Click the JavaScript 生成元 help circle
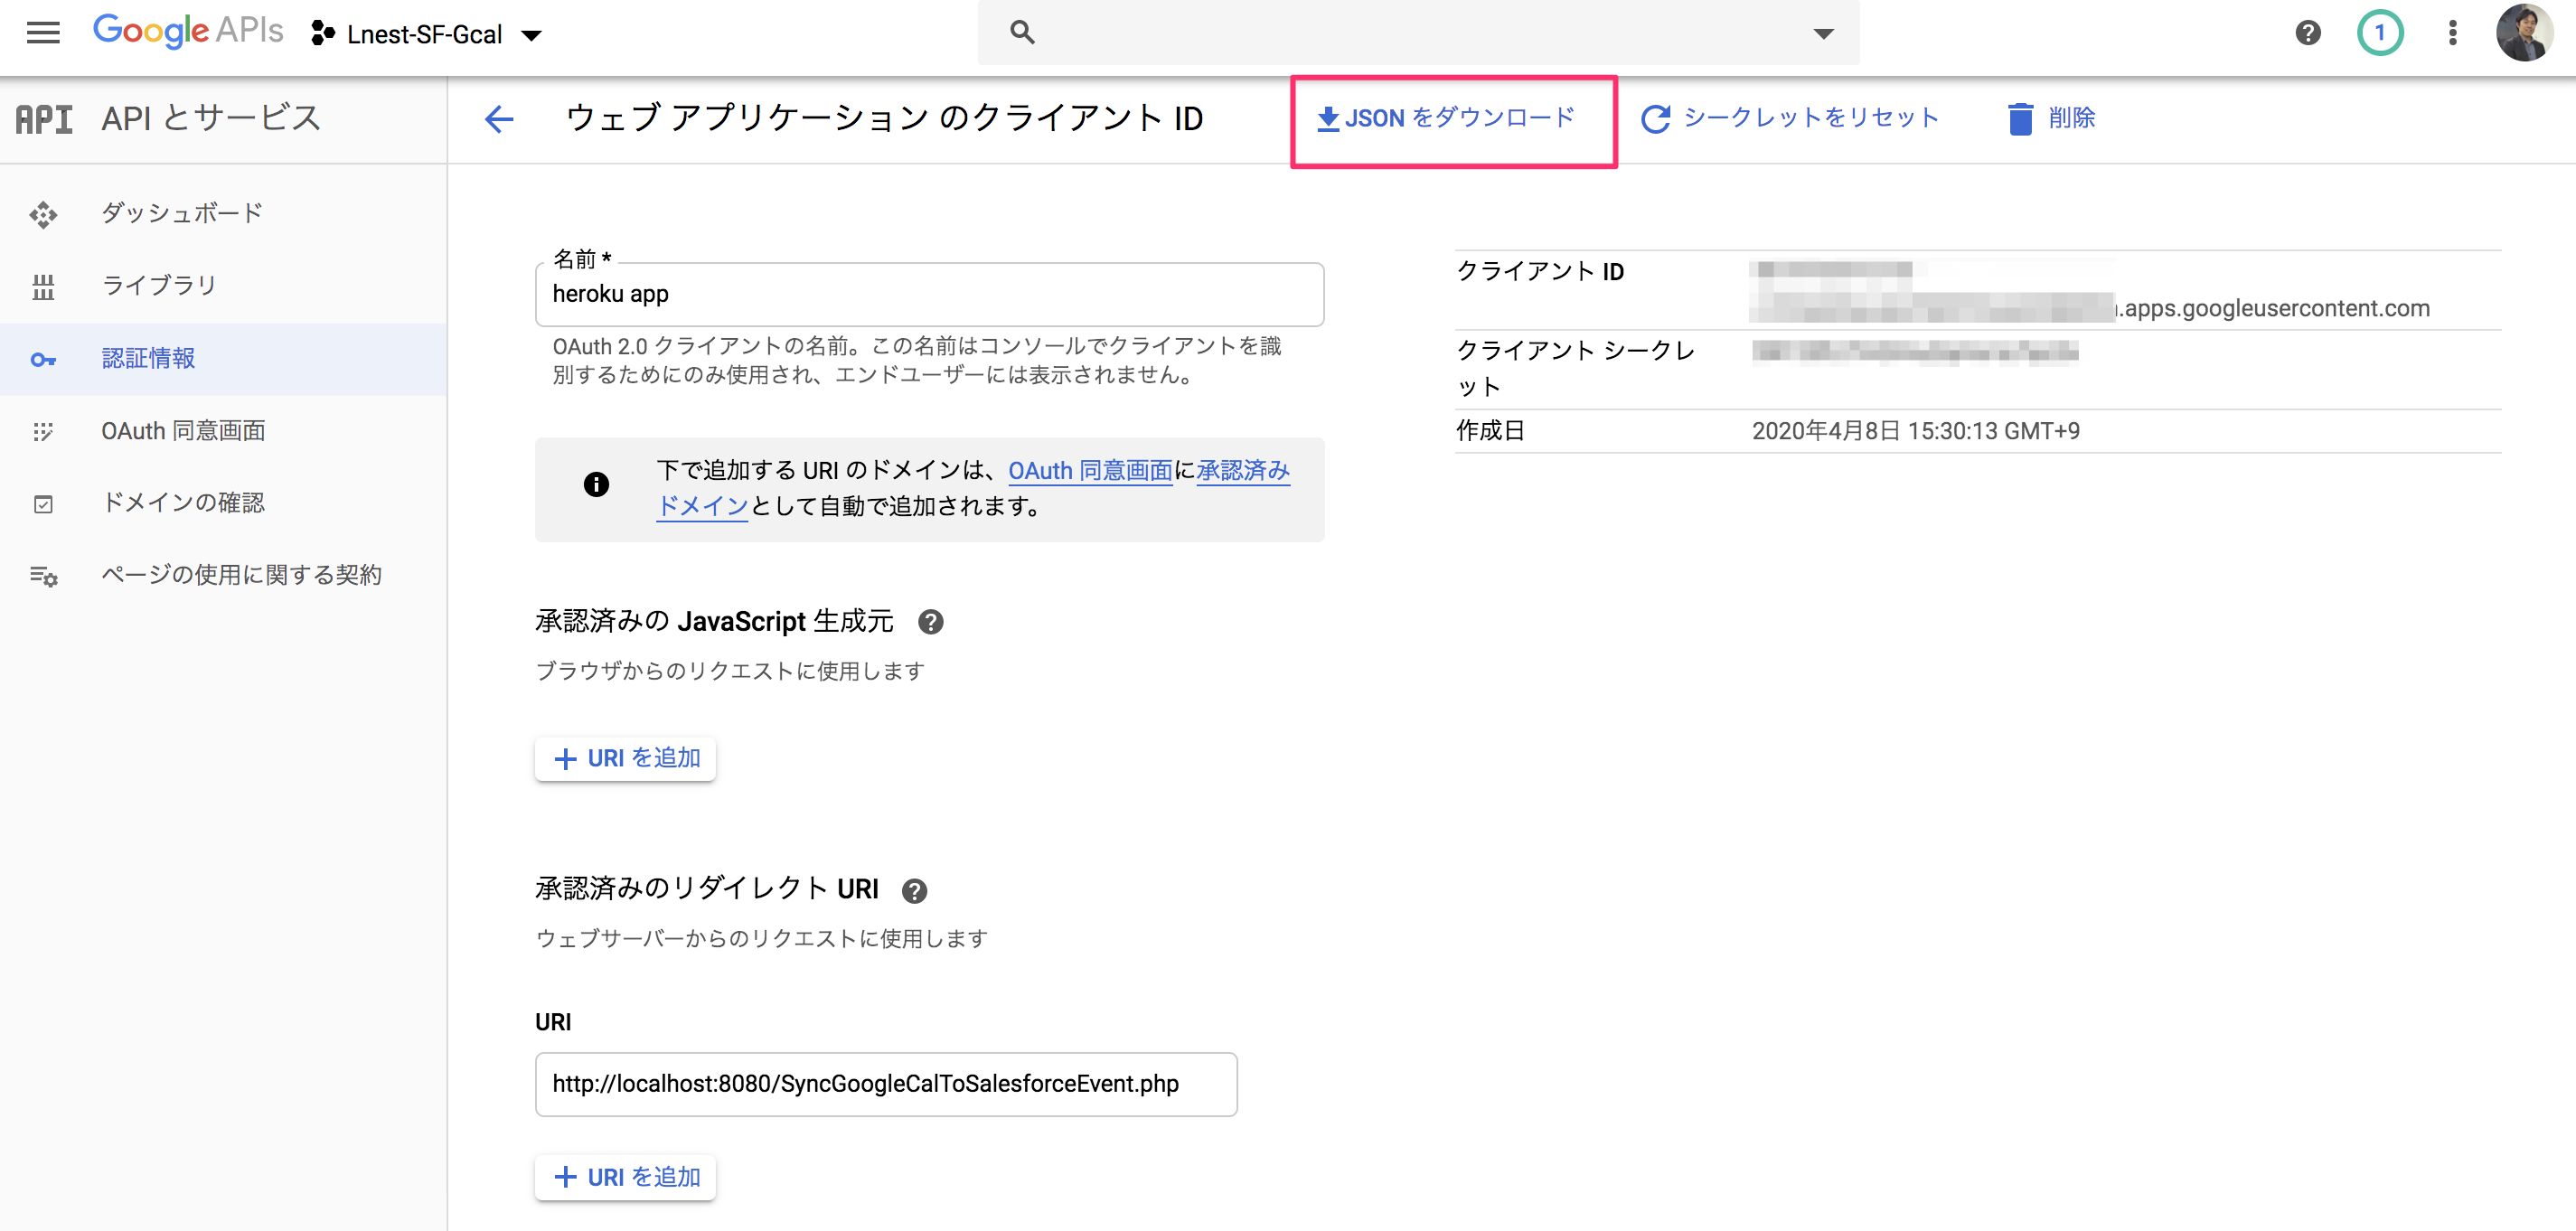2576x1231 pixels. pyautogui.click(x=931, y=622)
